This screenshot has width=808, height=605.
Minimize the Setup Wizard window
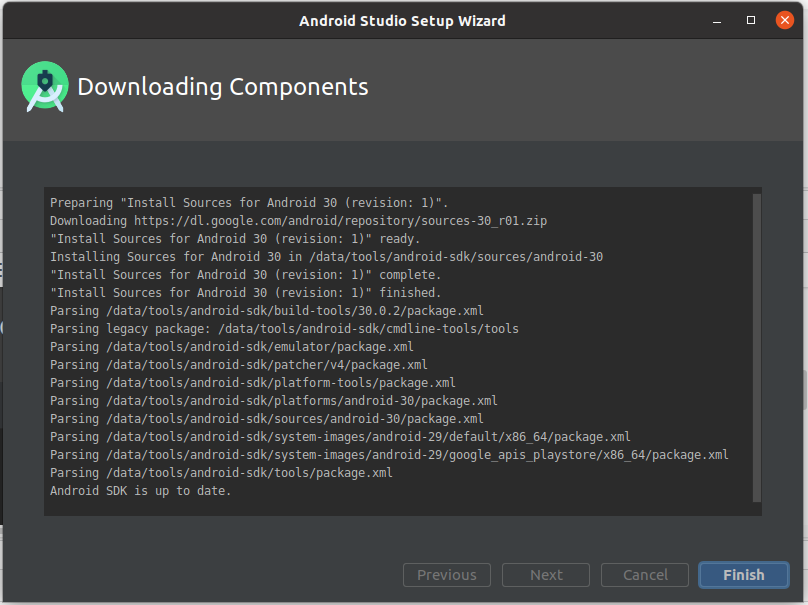point(717,21)
